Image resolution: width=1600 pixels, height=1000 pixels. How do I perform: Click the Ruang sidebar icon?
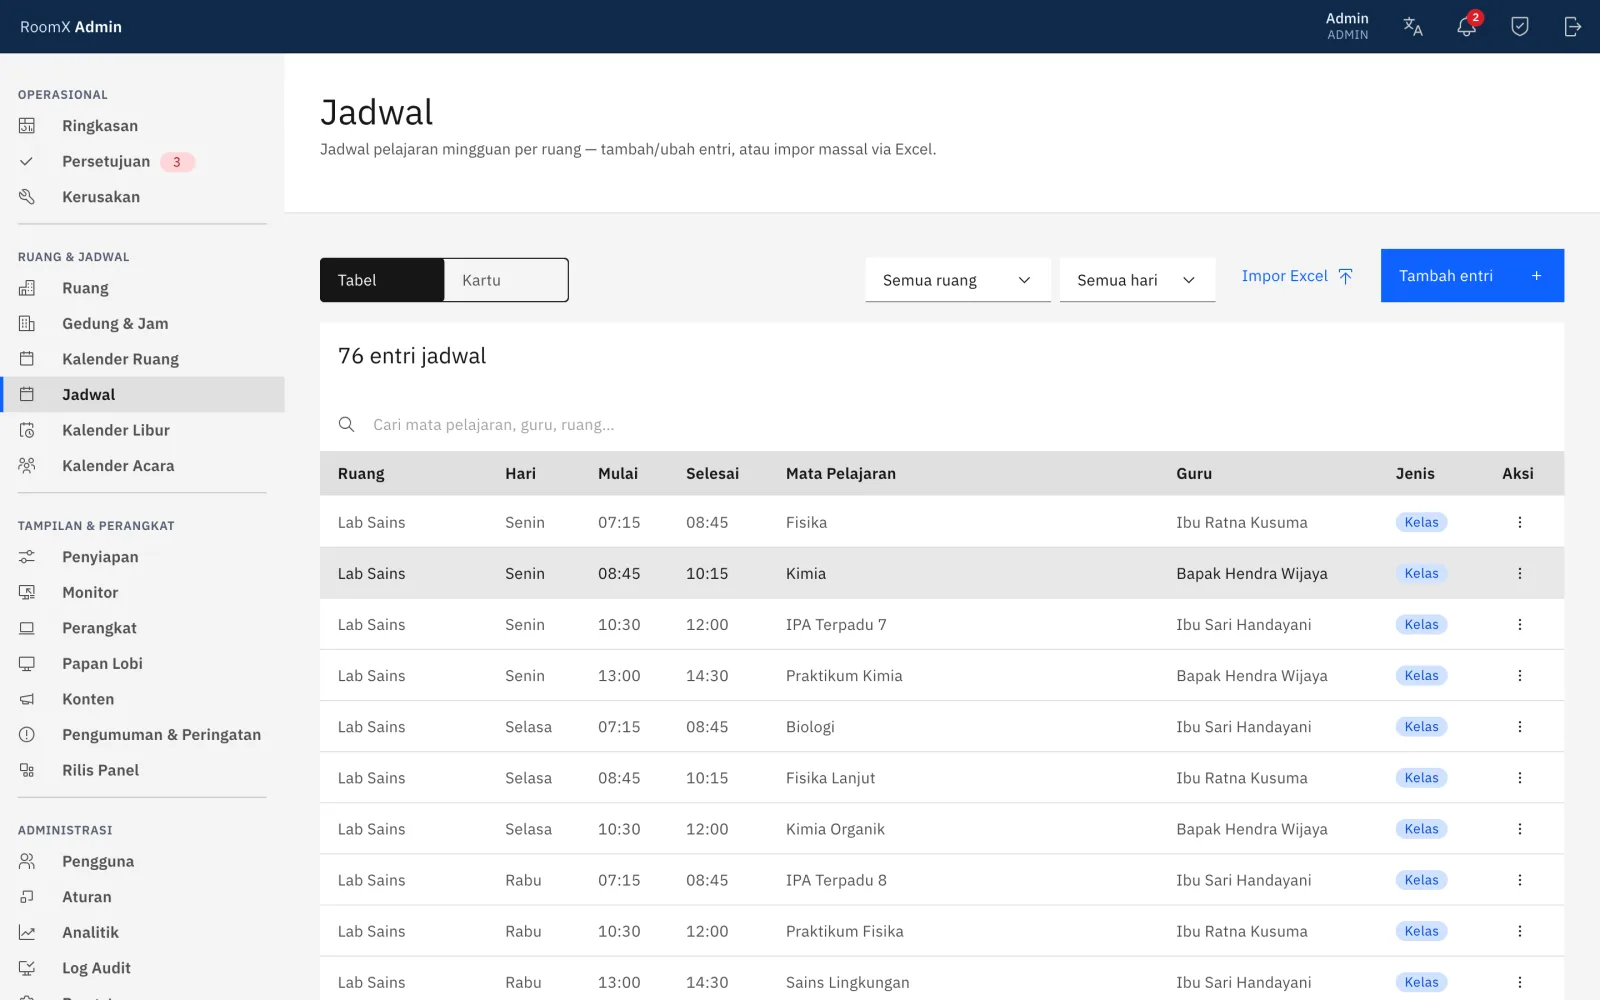(x=27, y=288)
